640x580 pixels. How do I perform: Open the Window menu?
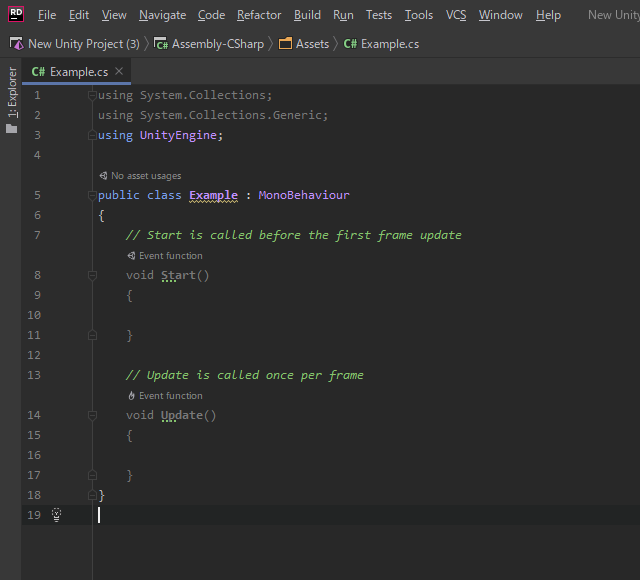click(500, 15)
